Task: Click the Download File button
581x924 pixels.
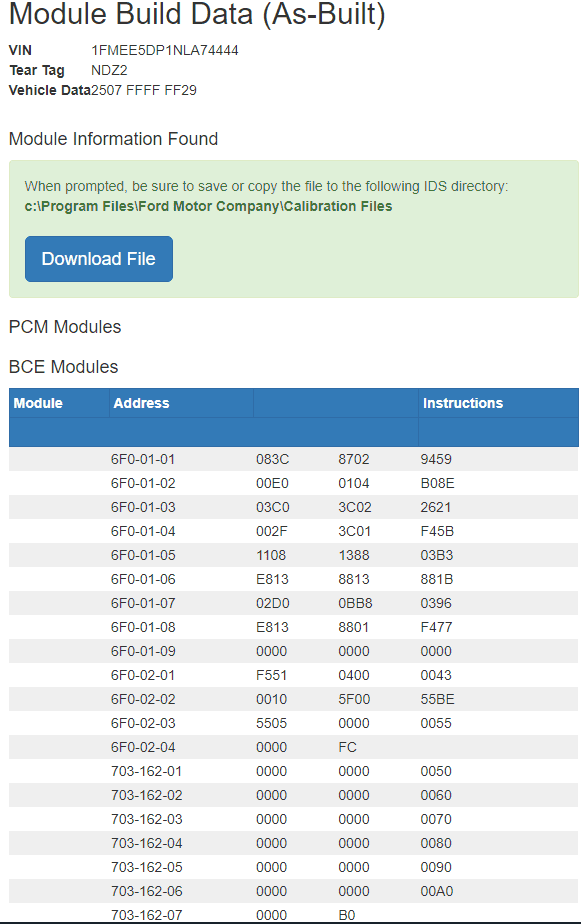Action: pyautogui.click(x=98, y=259)
